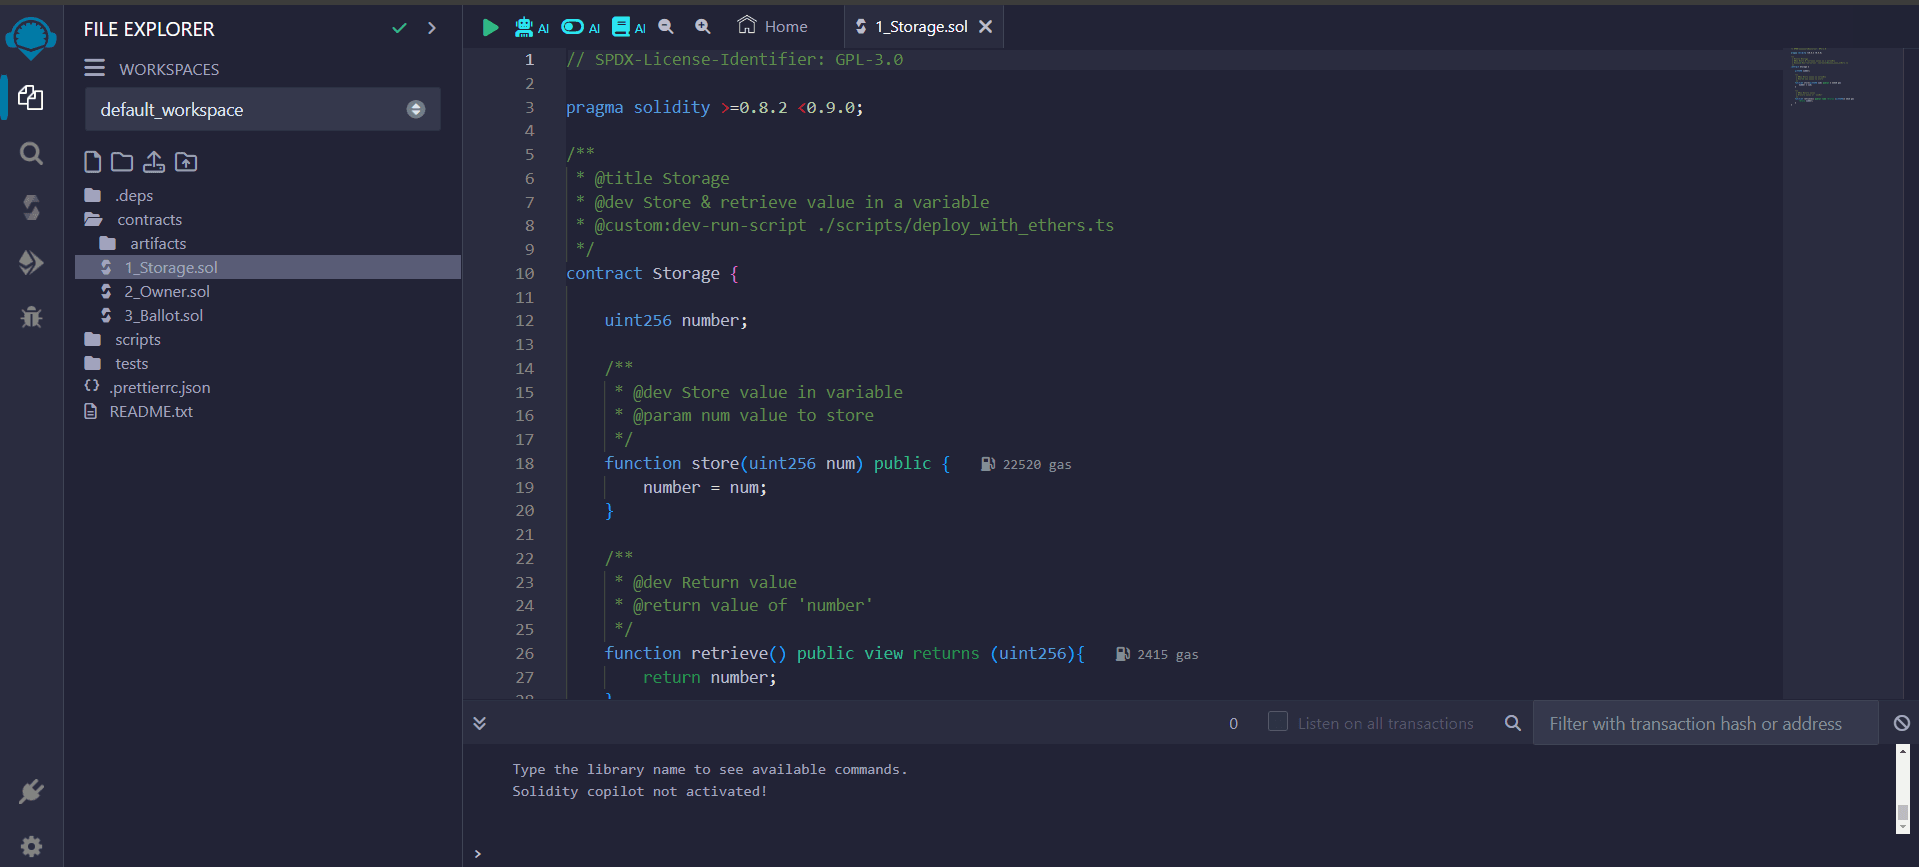
Task: Click the 2415 gas estimate on retrieve function
Action: click(1157, 654)
